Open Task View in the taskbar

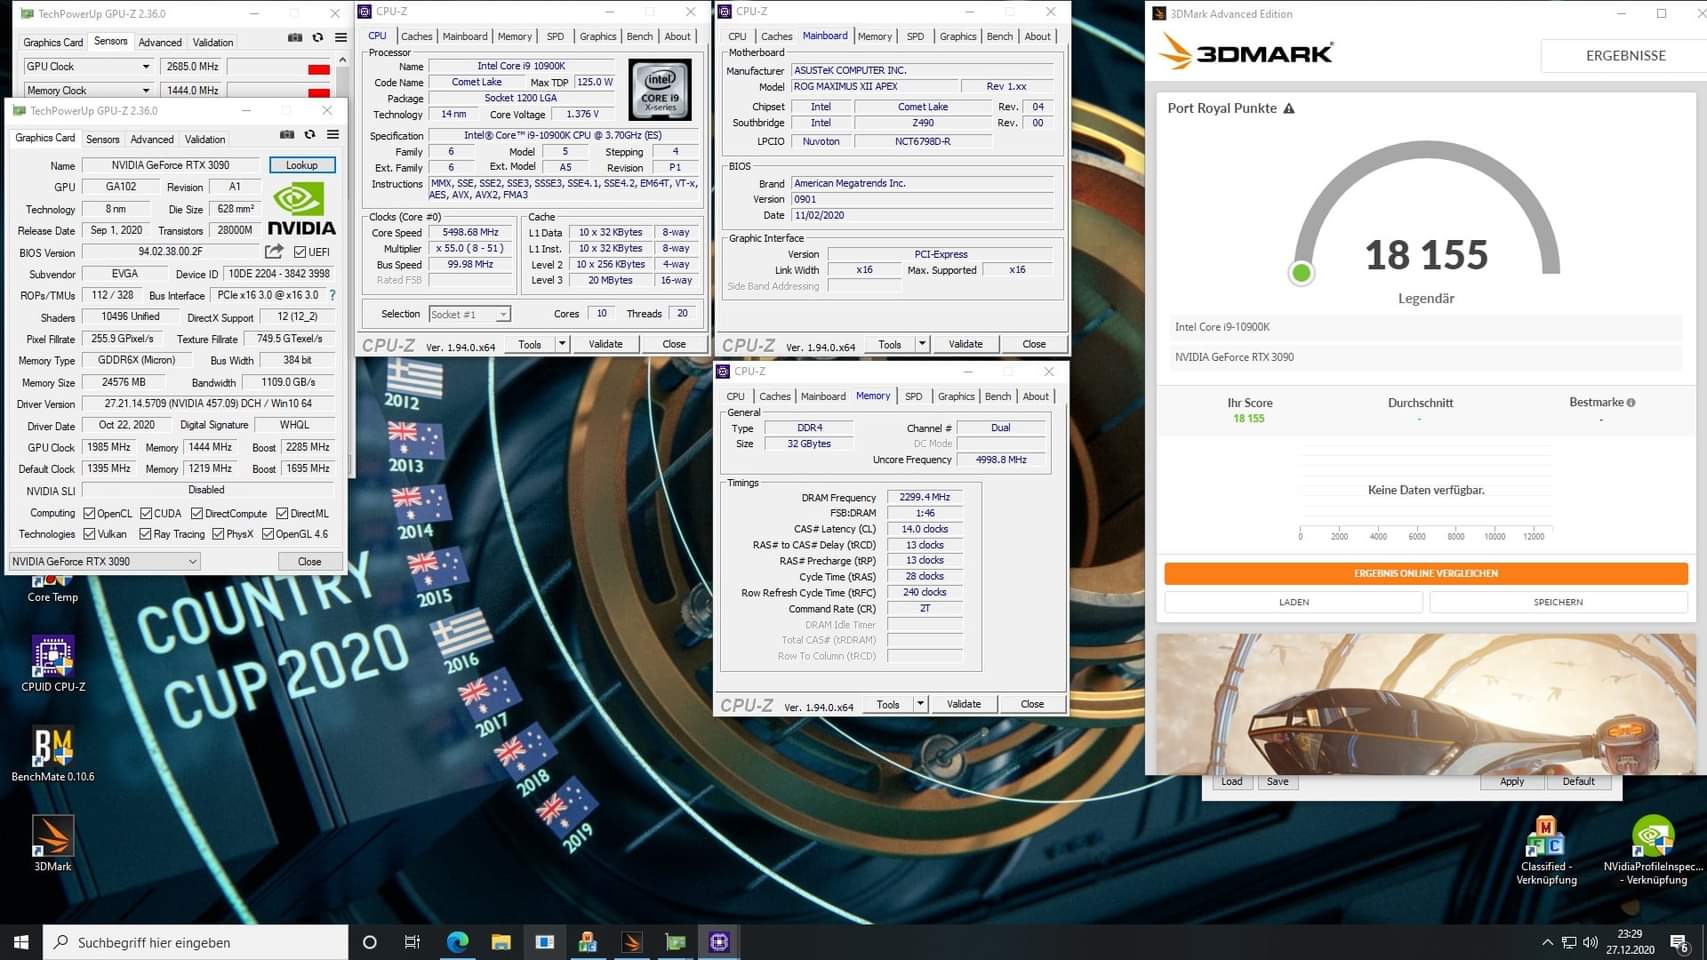pos(412,942)
